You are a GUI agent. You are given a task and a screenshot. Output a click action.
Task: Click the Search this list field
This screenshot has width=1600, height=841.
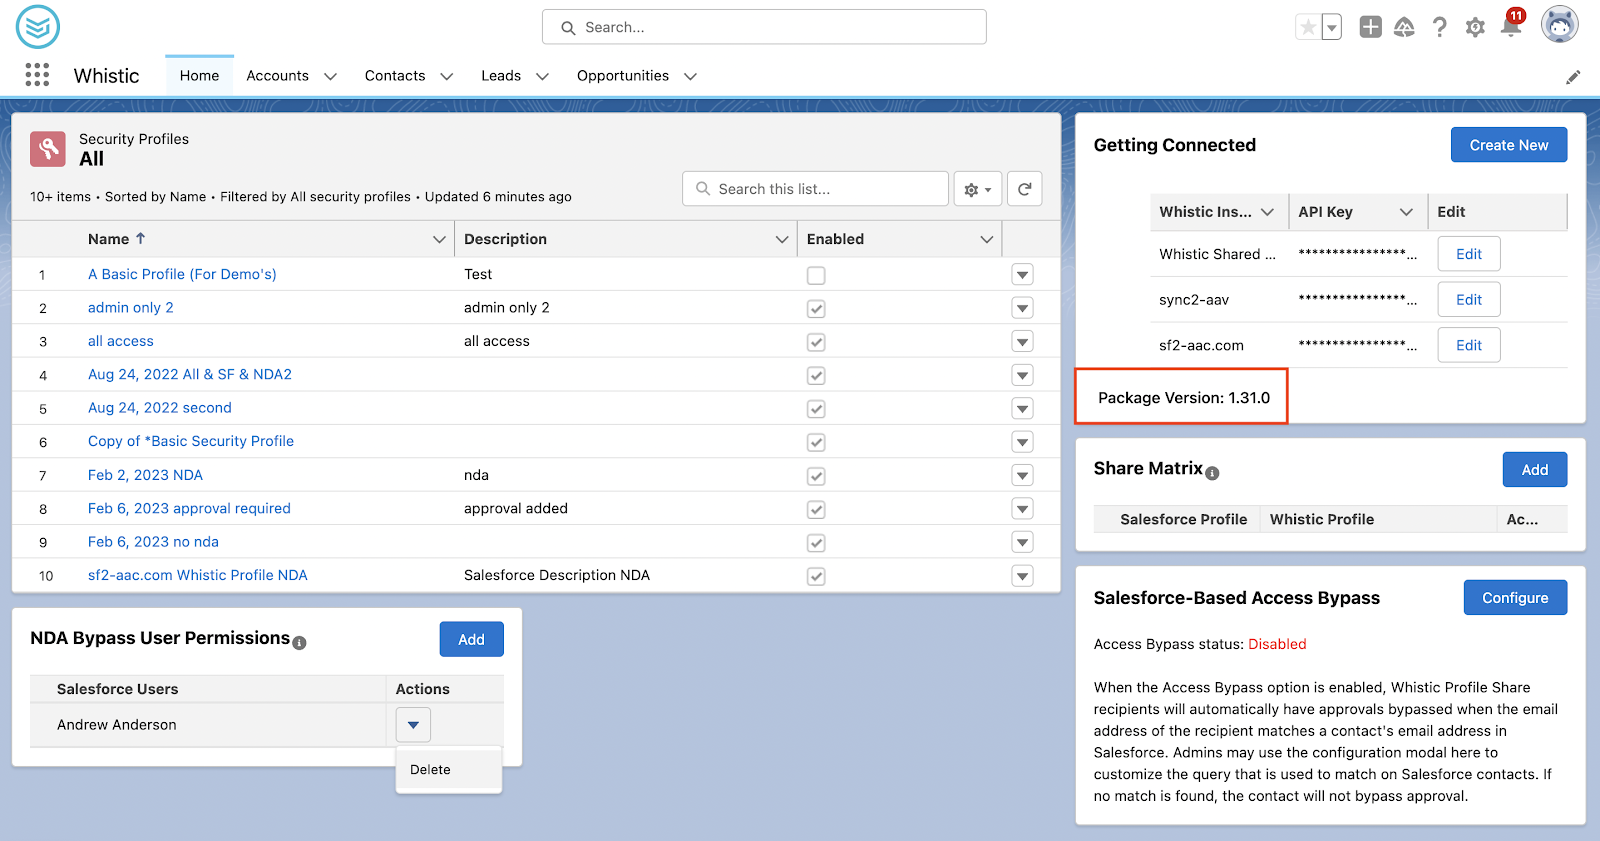tap(815, 189)
